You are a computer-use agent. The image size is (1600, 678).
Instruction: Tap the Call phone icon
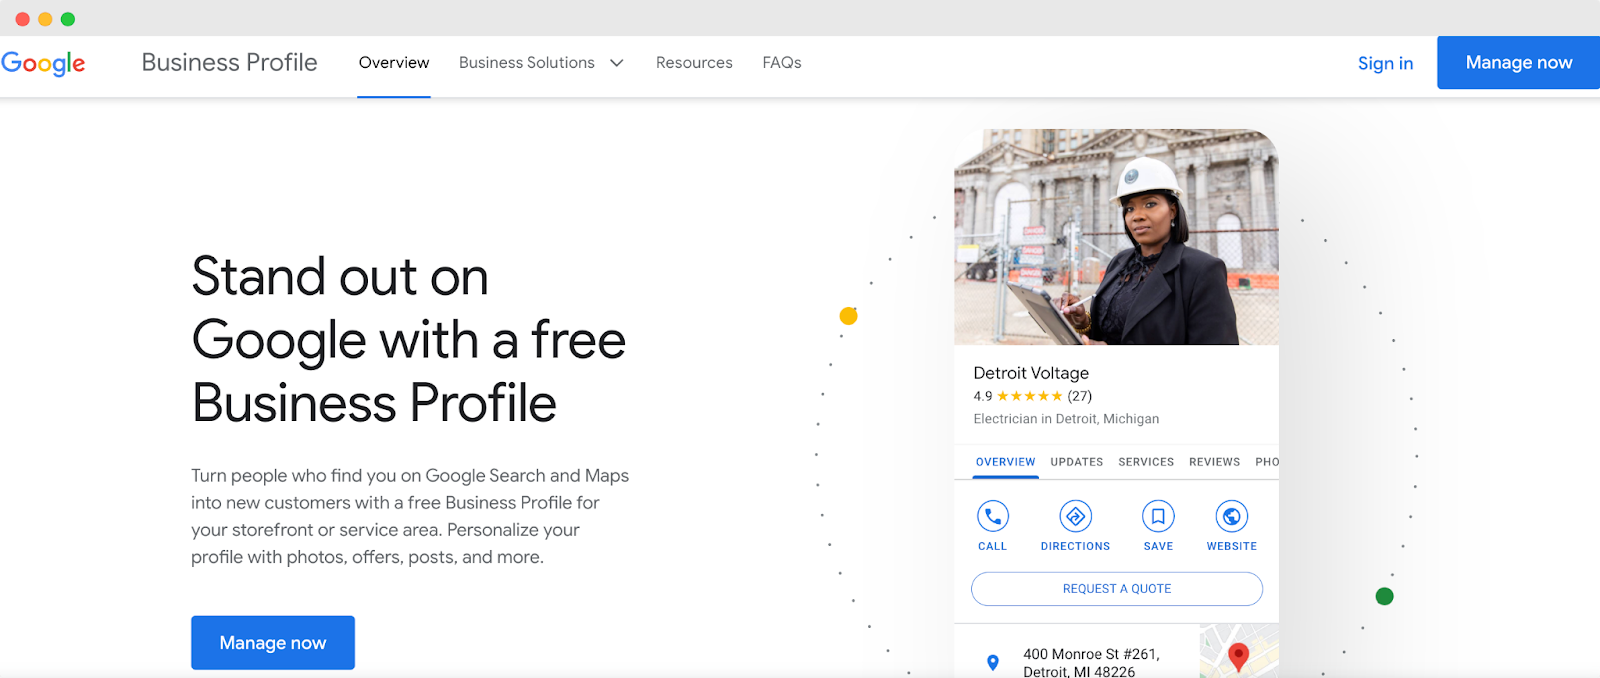click(x=992, y=516)
